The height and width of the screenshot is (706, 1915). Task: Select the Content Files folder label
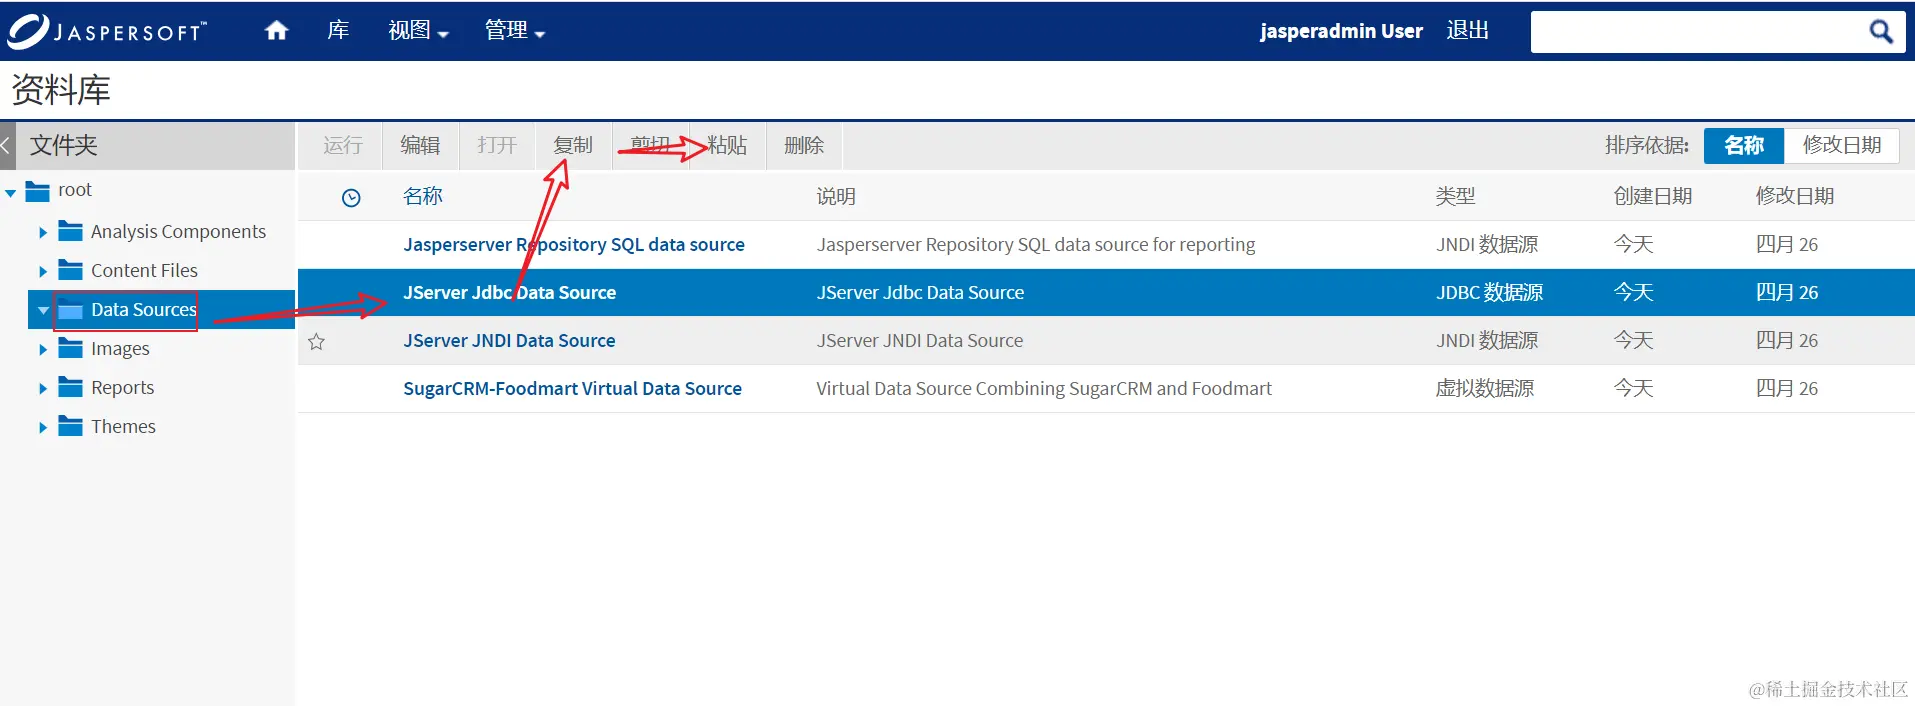(x=144, y=271)
